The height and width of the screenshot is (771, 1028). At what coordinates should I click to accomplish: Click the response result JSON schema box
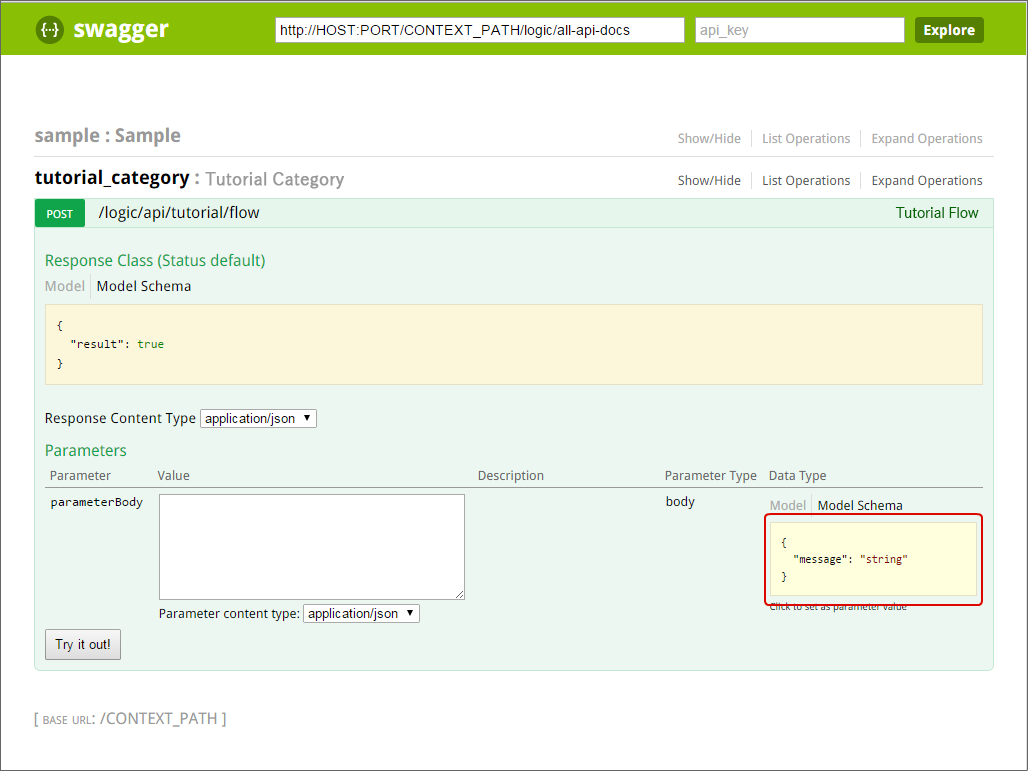[513, 344]
